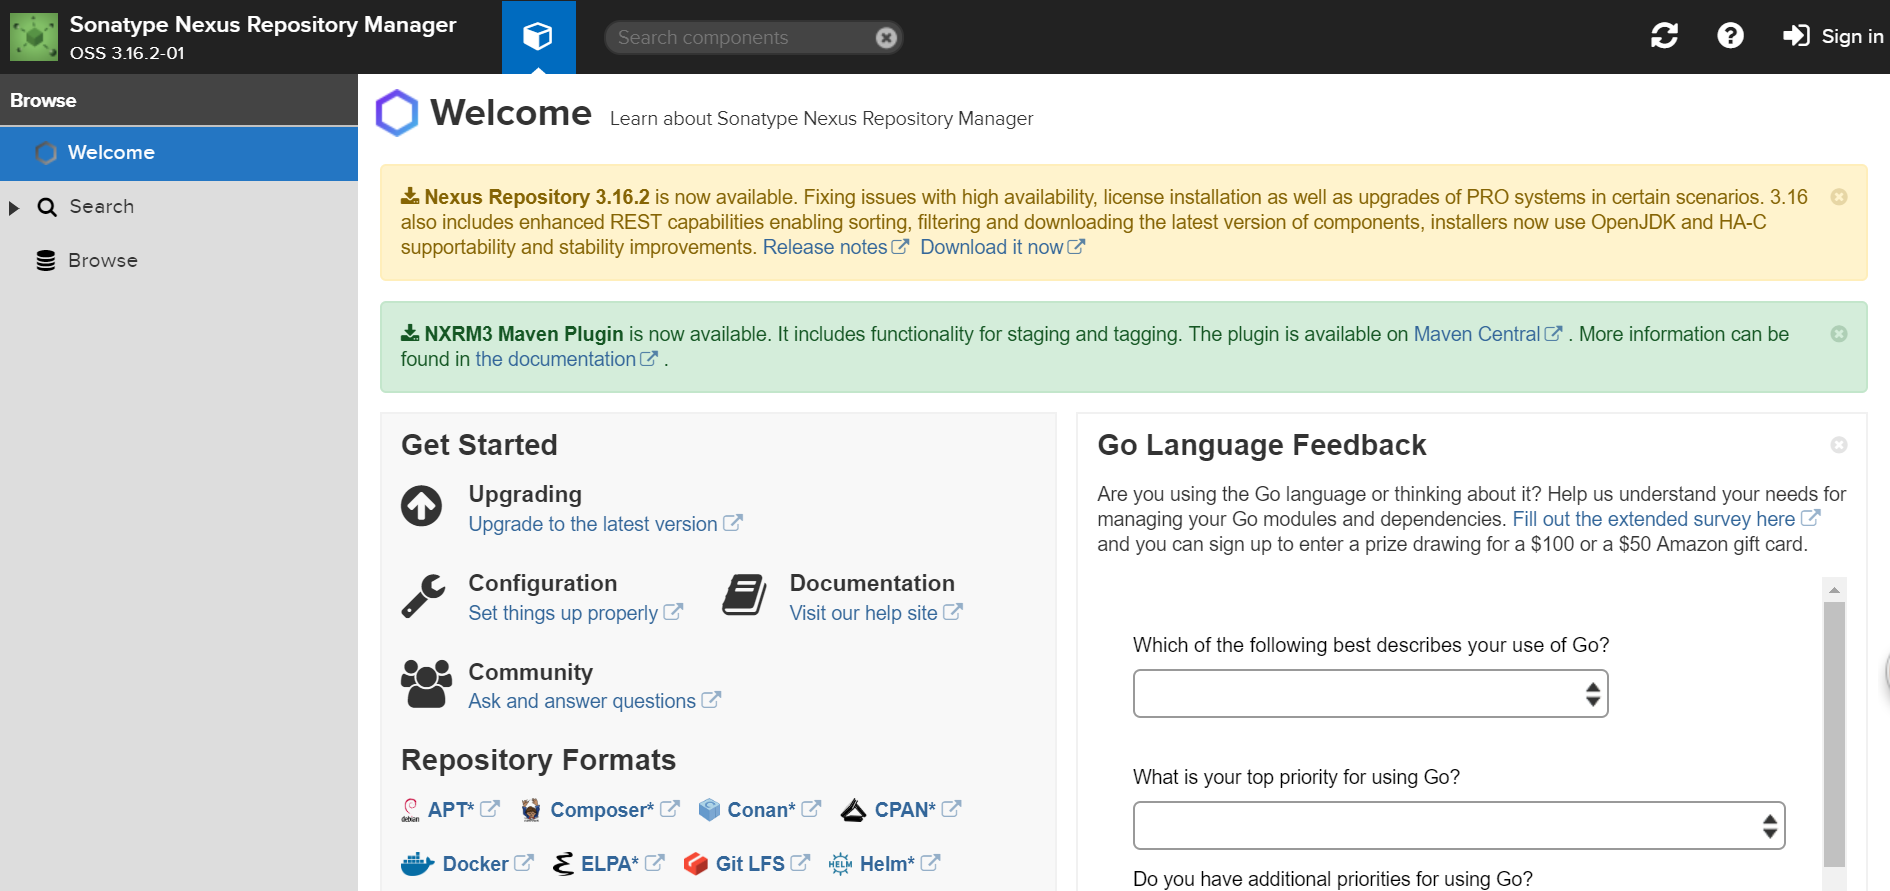Image resolution: width=1890 pixels, height=891 pixels.
Task: Open the Go use description dropdown
Action: coord(1370,694)
